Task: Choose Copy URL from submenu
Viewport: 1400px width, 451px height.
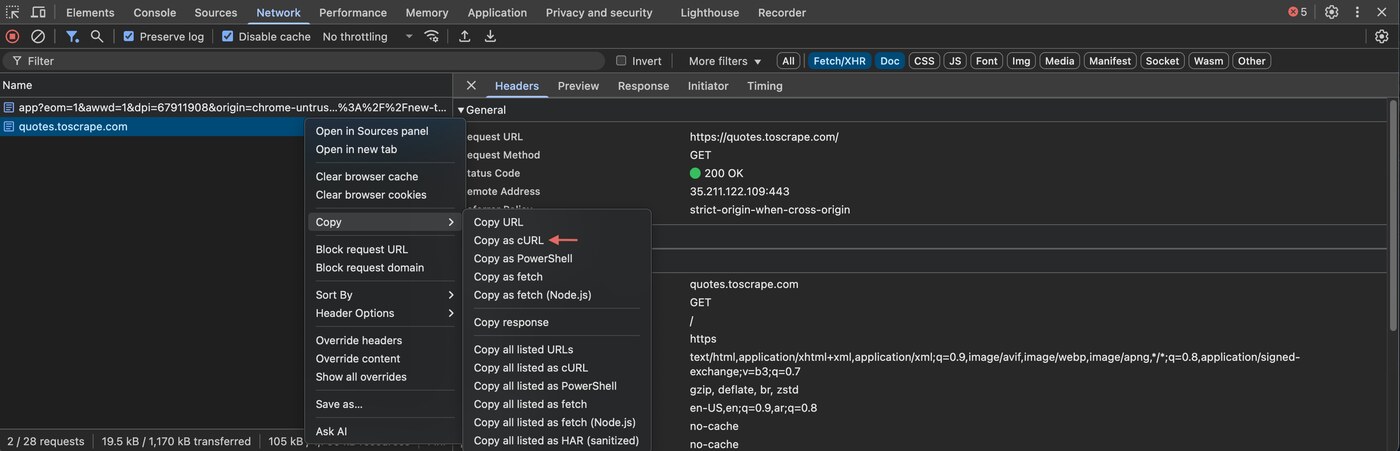Action: click(x=499, y=222)
